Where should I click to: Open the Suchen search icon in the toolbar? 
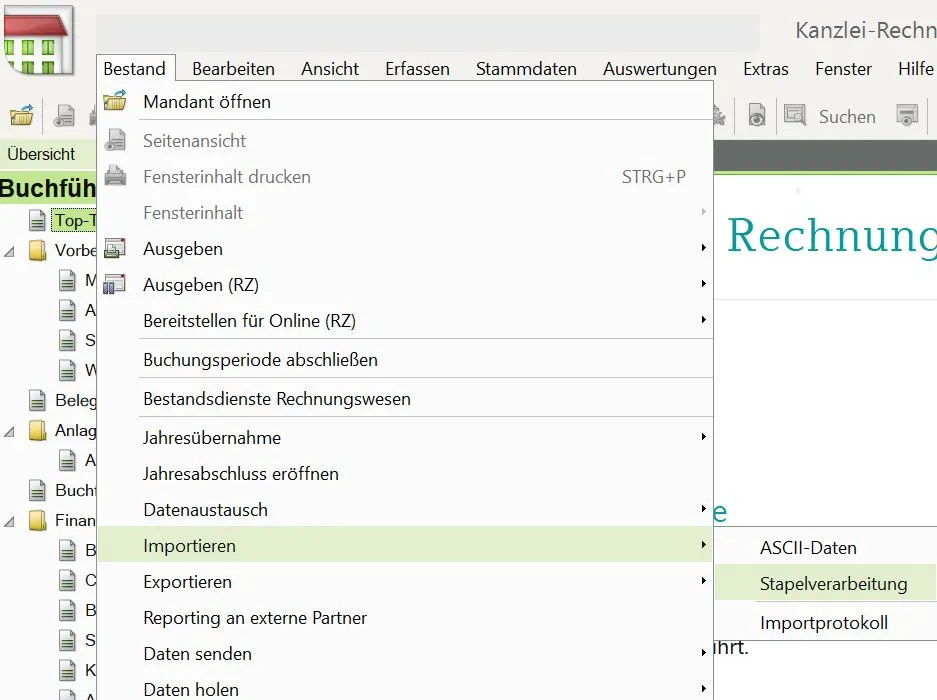tap(795, 115)
